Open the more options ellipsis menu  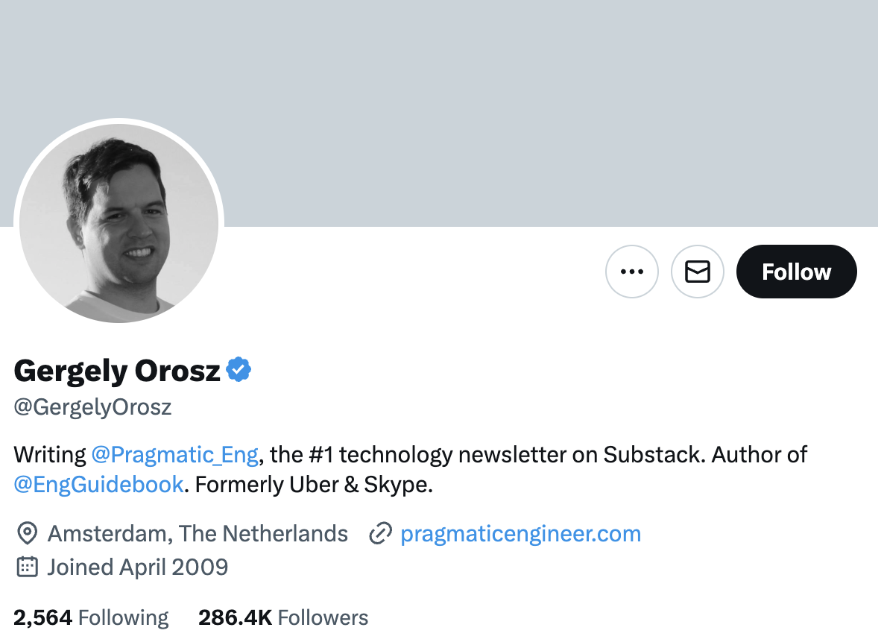click(632, 271)
